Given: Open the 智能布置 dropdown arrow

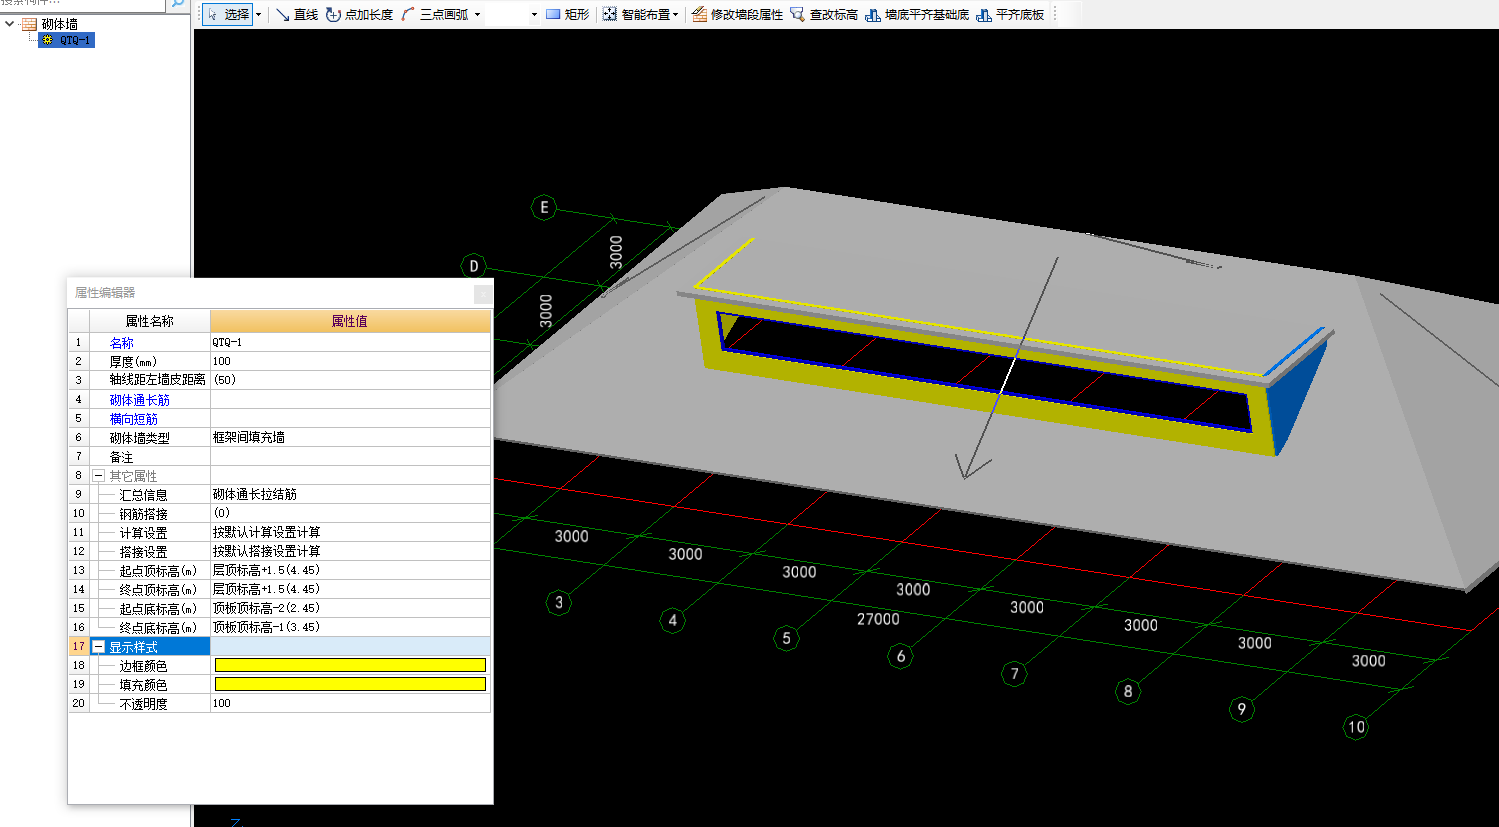Looking at the screenshot, I should point(676,14).
